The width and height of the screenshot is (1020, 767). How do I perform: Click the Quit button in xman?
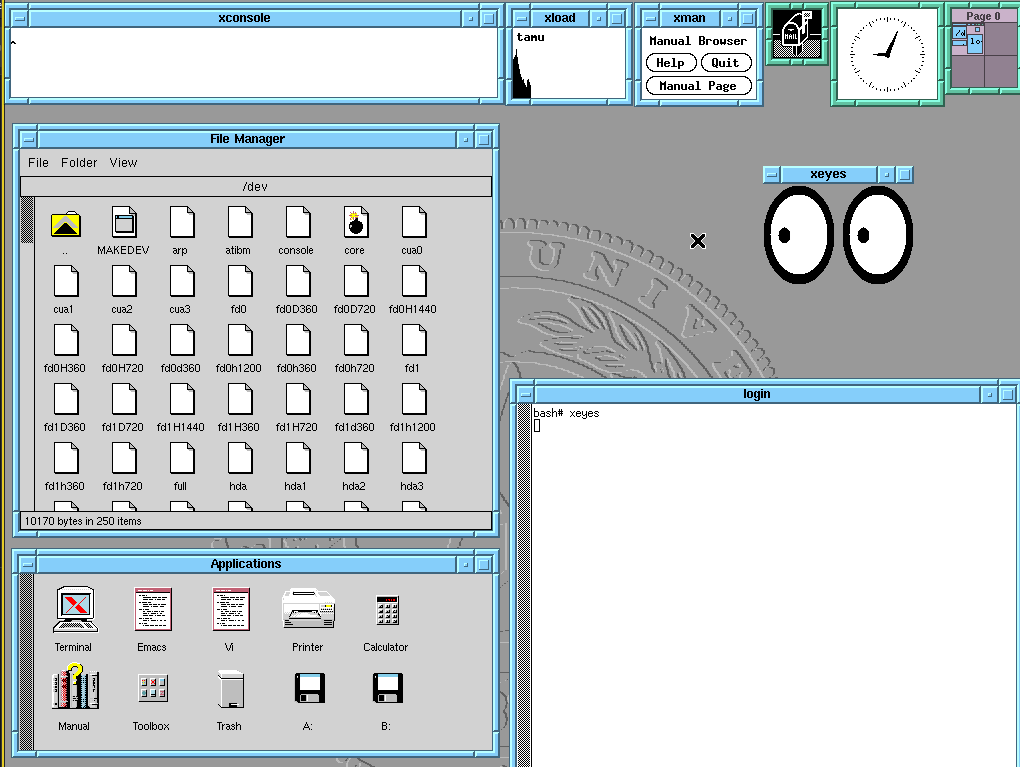coord(726,62)
